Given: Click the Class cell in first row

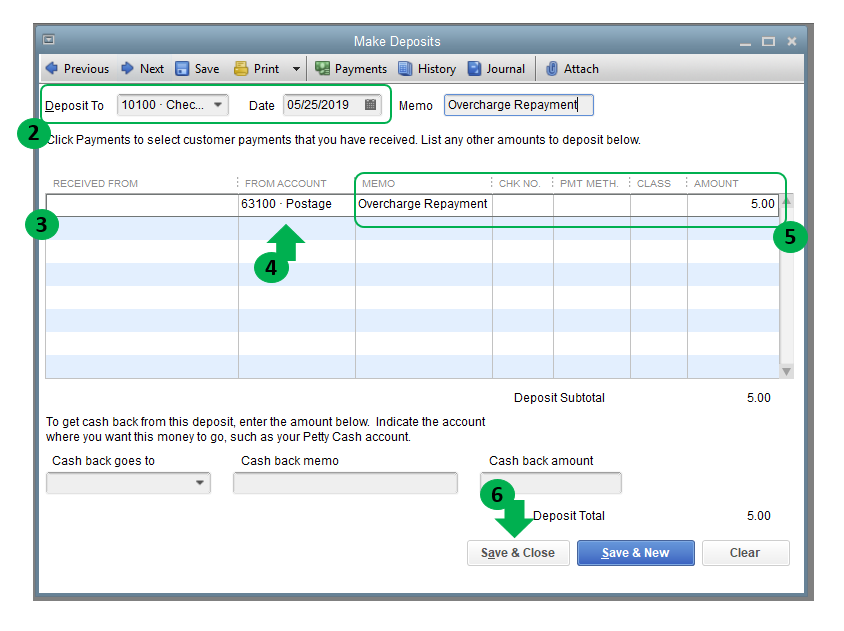Looking at the screenshot, I should pyautogui.click(x=659, y=205).
